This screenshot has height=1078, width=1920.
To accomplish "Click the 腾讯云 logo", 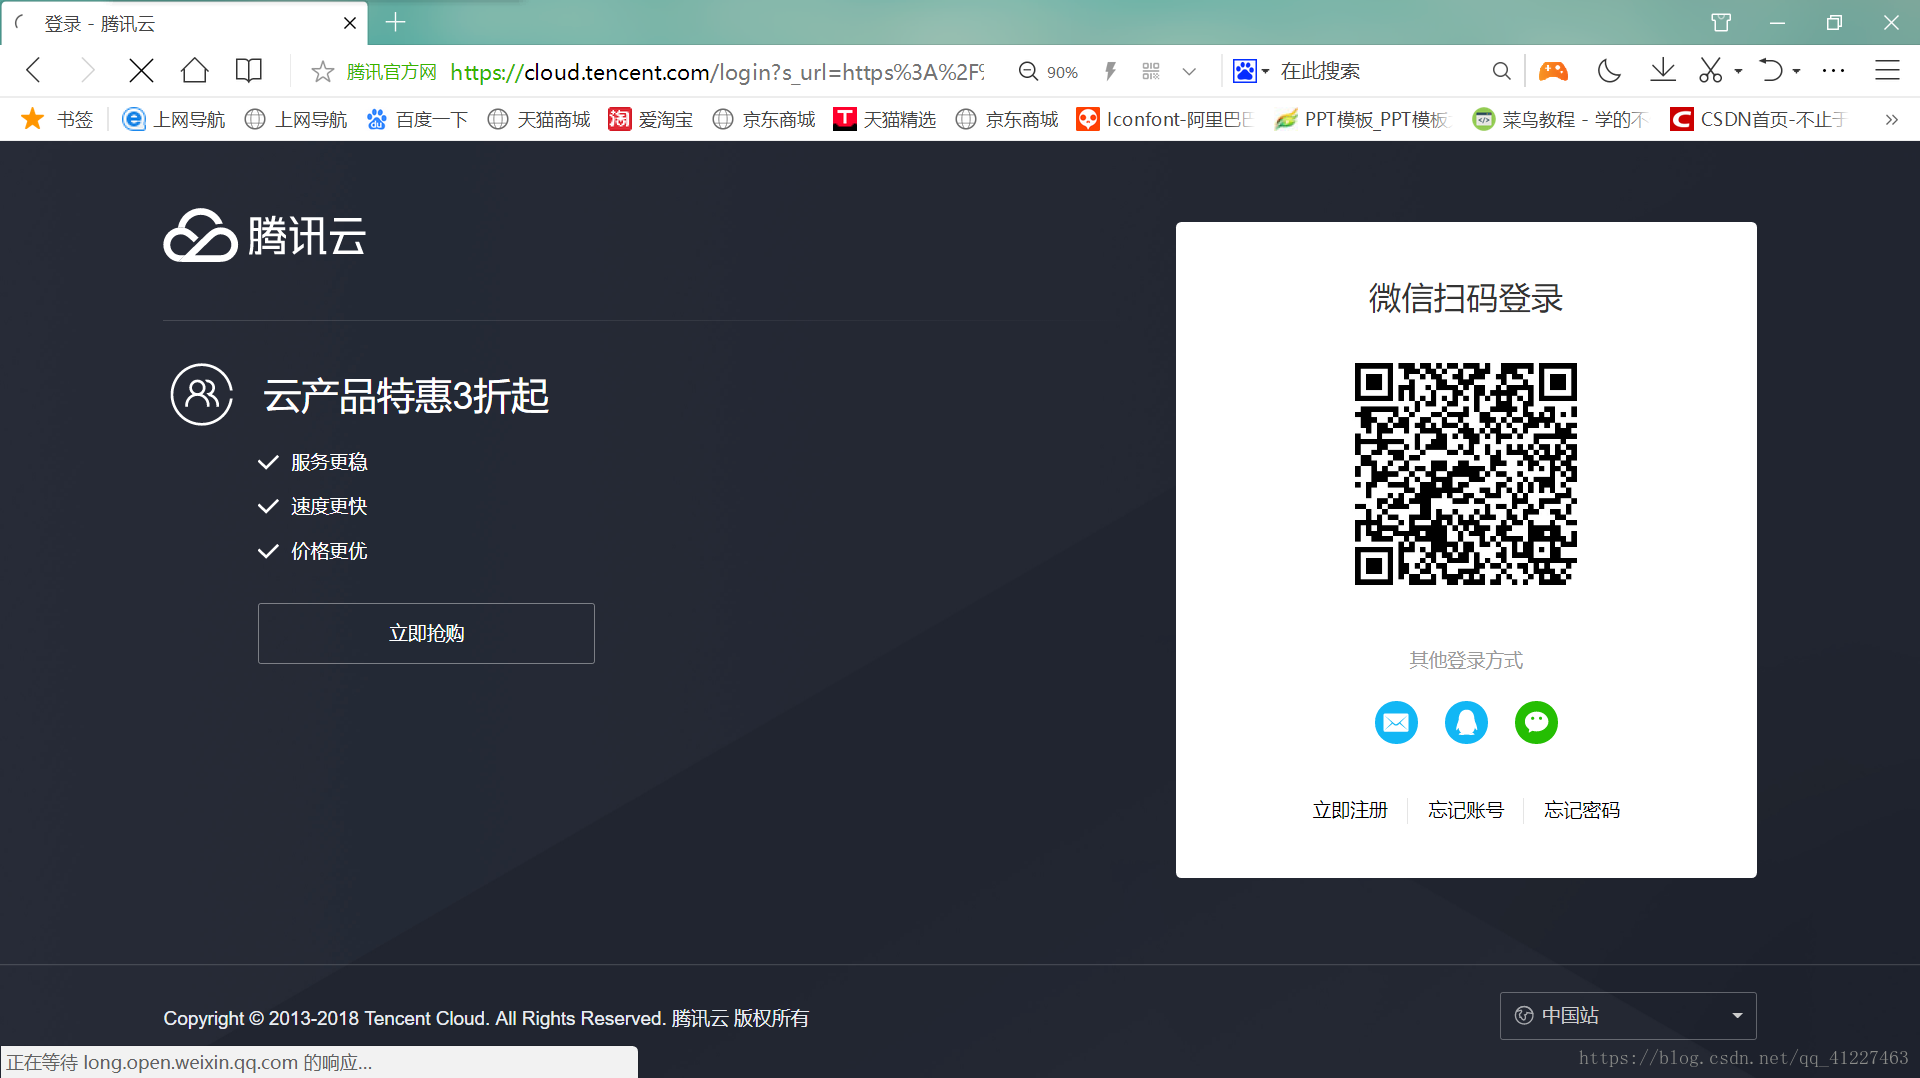I will [x=265, y=236].
